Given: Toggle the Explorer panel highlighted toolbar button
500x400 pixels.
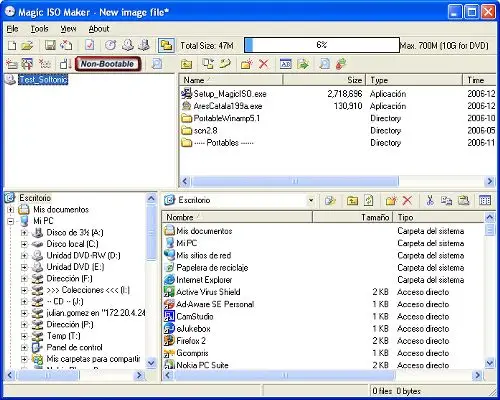Looking at the screenshot, I should tap(166, 45).
